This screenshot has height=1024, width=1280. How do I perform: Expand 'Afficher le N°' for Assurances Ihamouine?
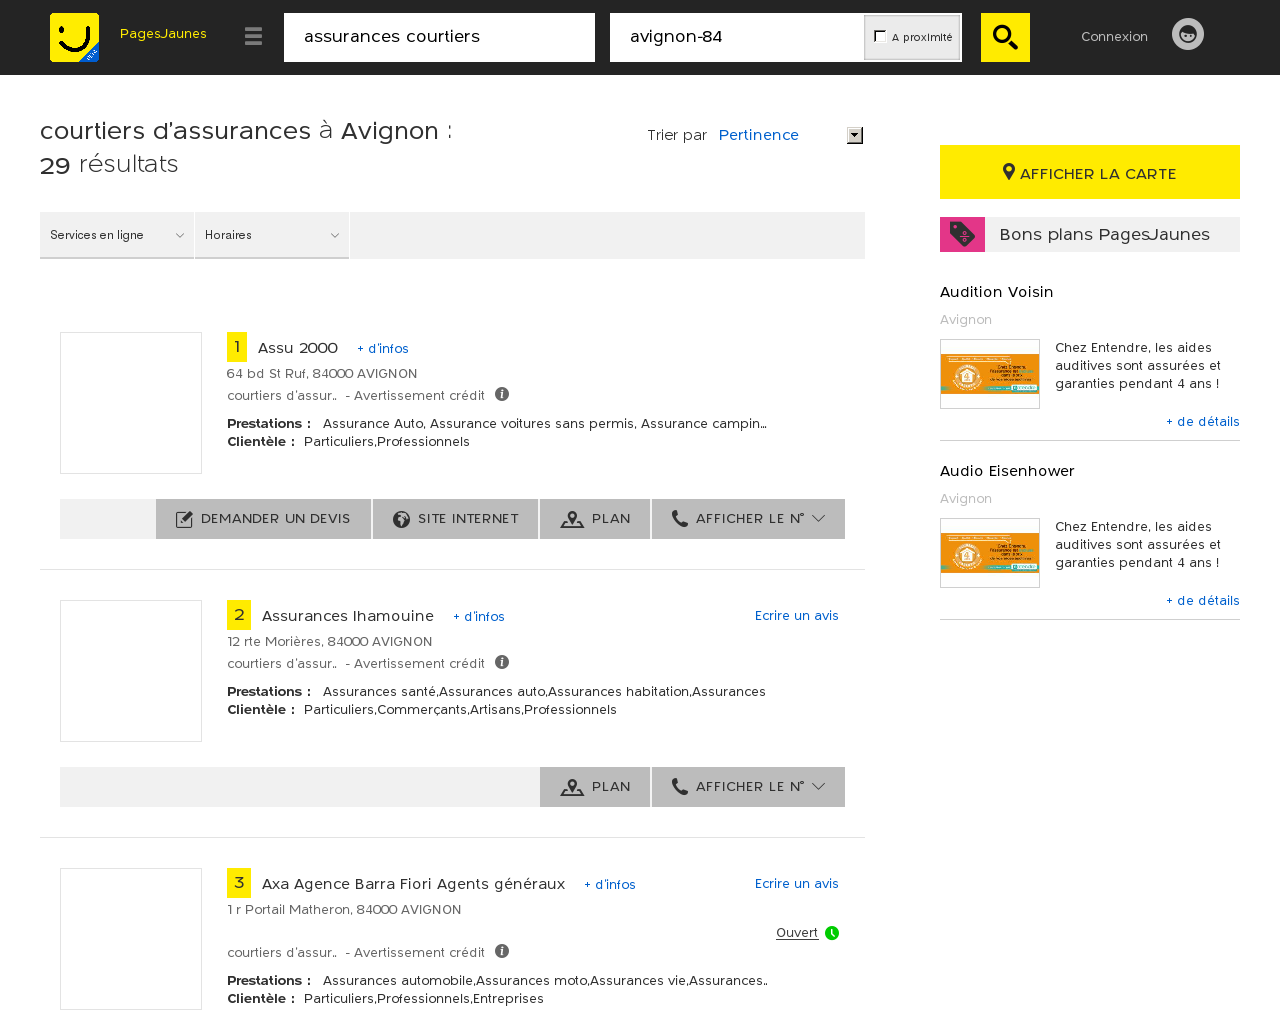748,787
